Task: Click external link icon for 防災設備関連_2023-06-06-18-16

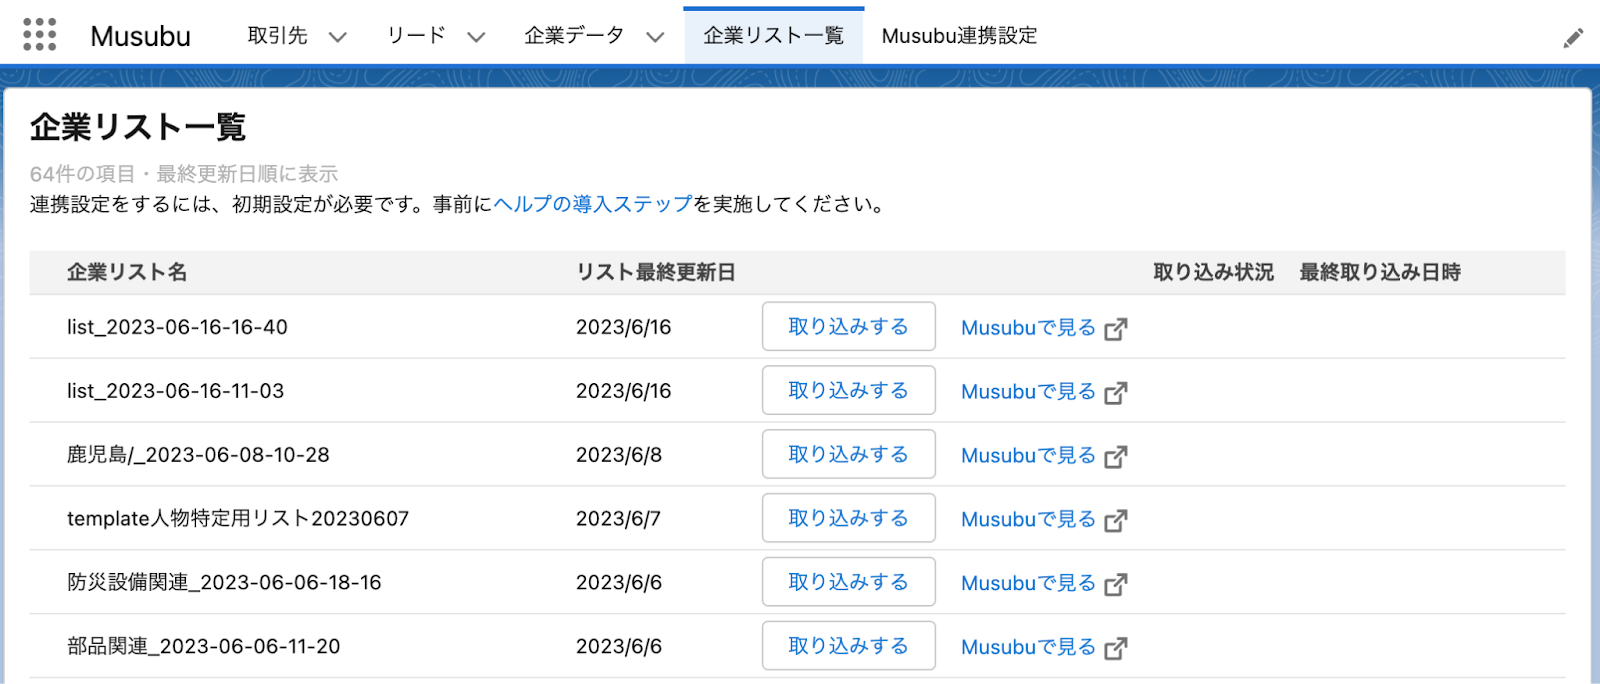Action: pos(1116,585)
